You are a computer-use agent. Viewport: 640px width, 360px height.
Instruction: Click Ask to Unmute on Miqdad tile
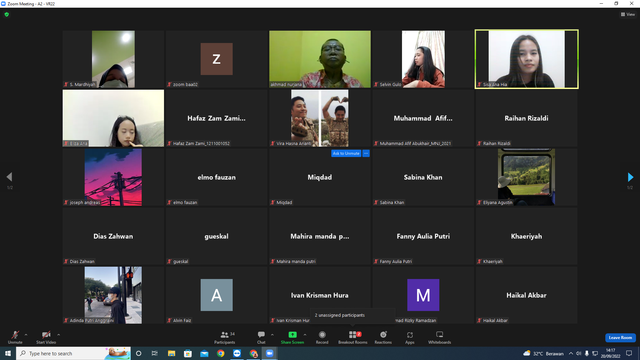346,153
